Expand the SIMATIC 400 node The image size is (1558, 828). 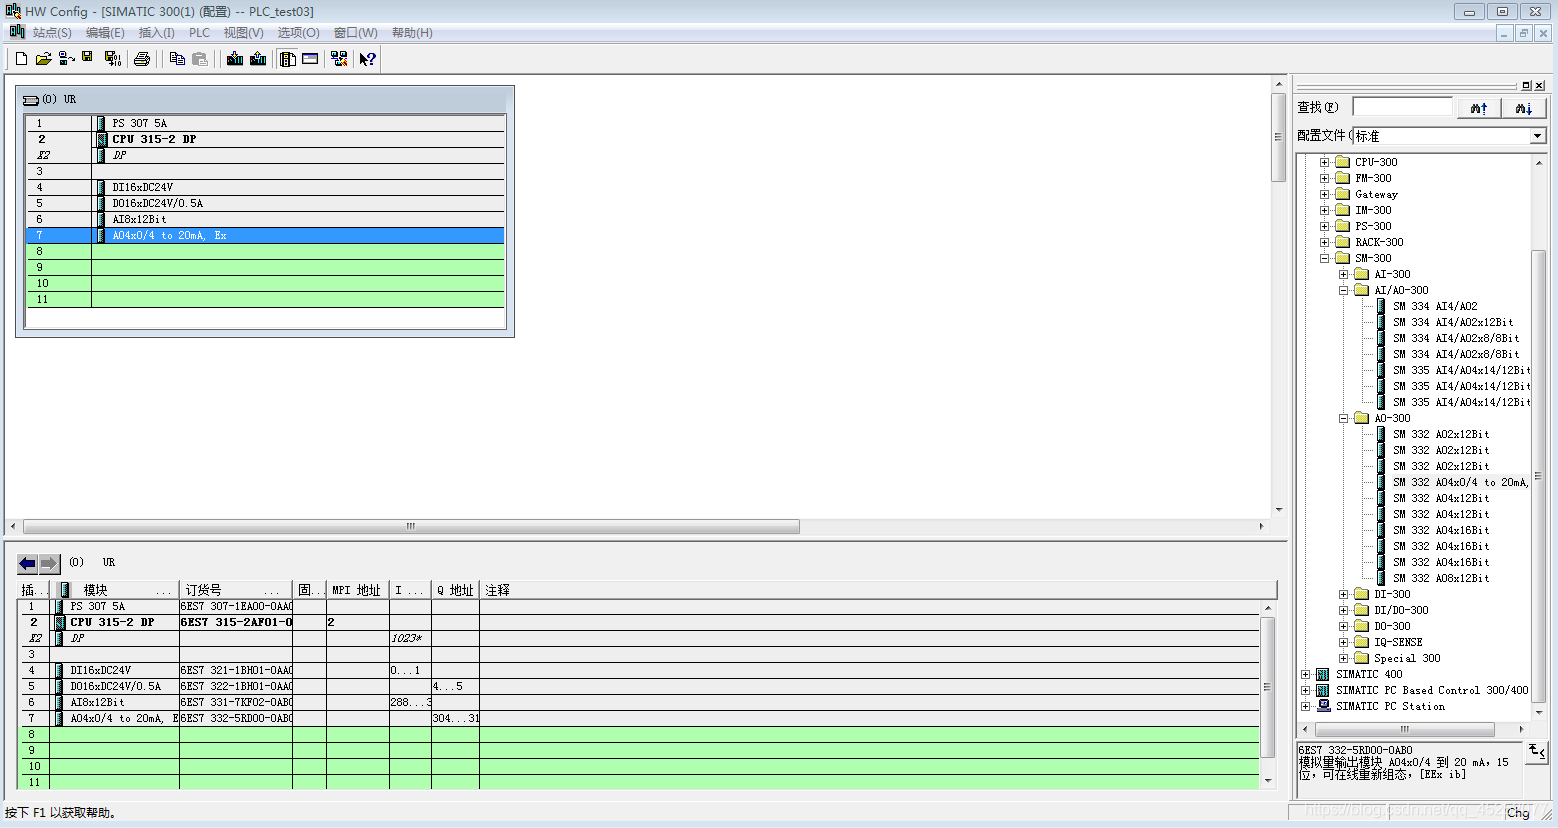(1305, 674)
